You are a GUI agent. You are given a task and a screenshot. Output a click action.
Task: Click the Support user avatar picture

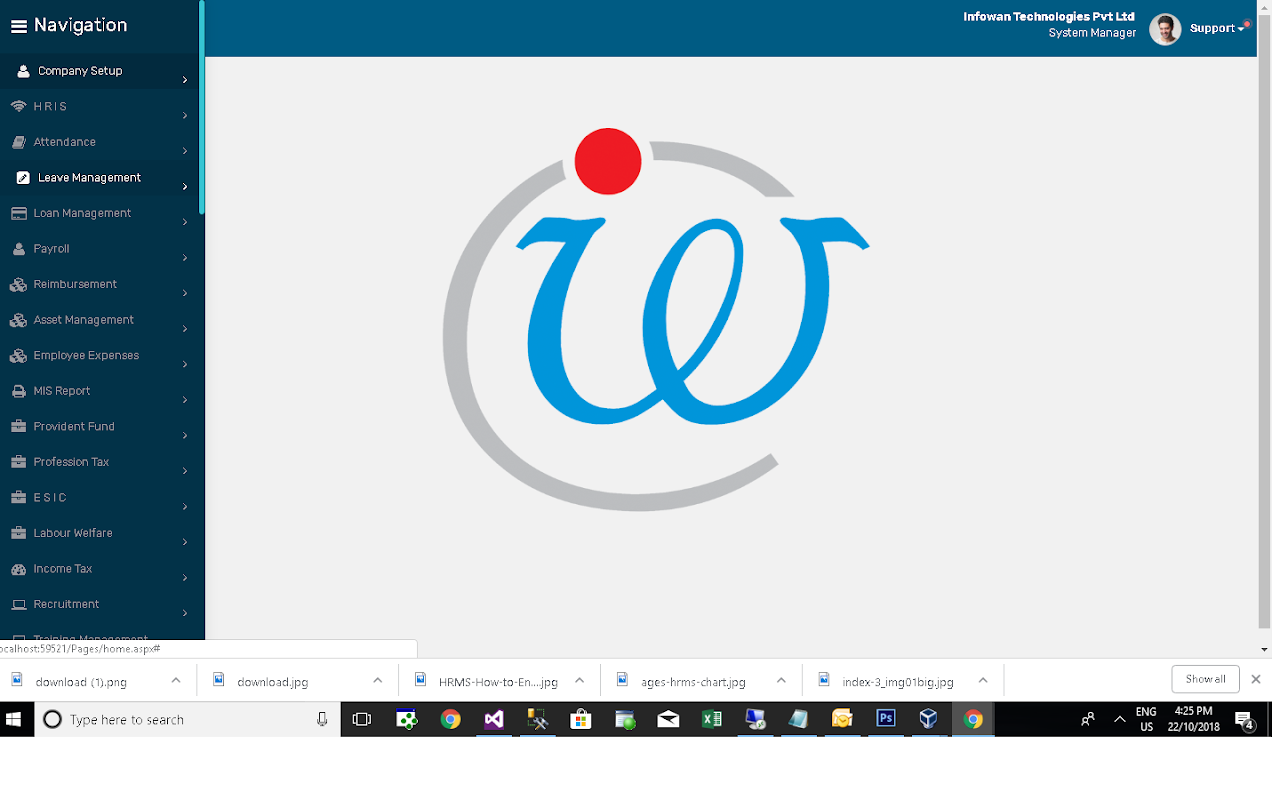click(1165, 29)
